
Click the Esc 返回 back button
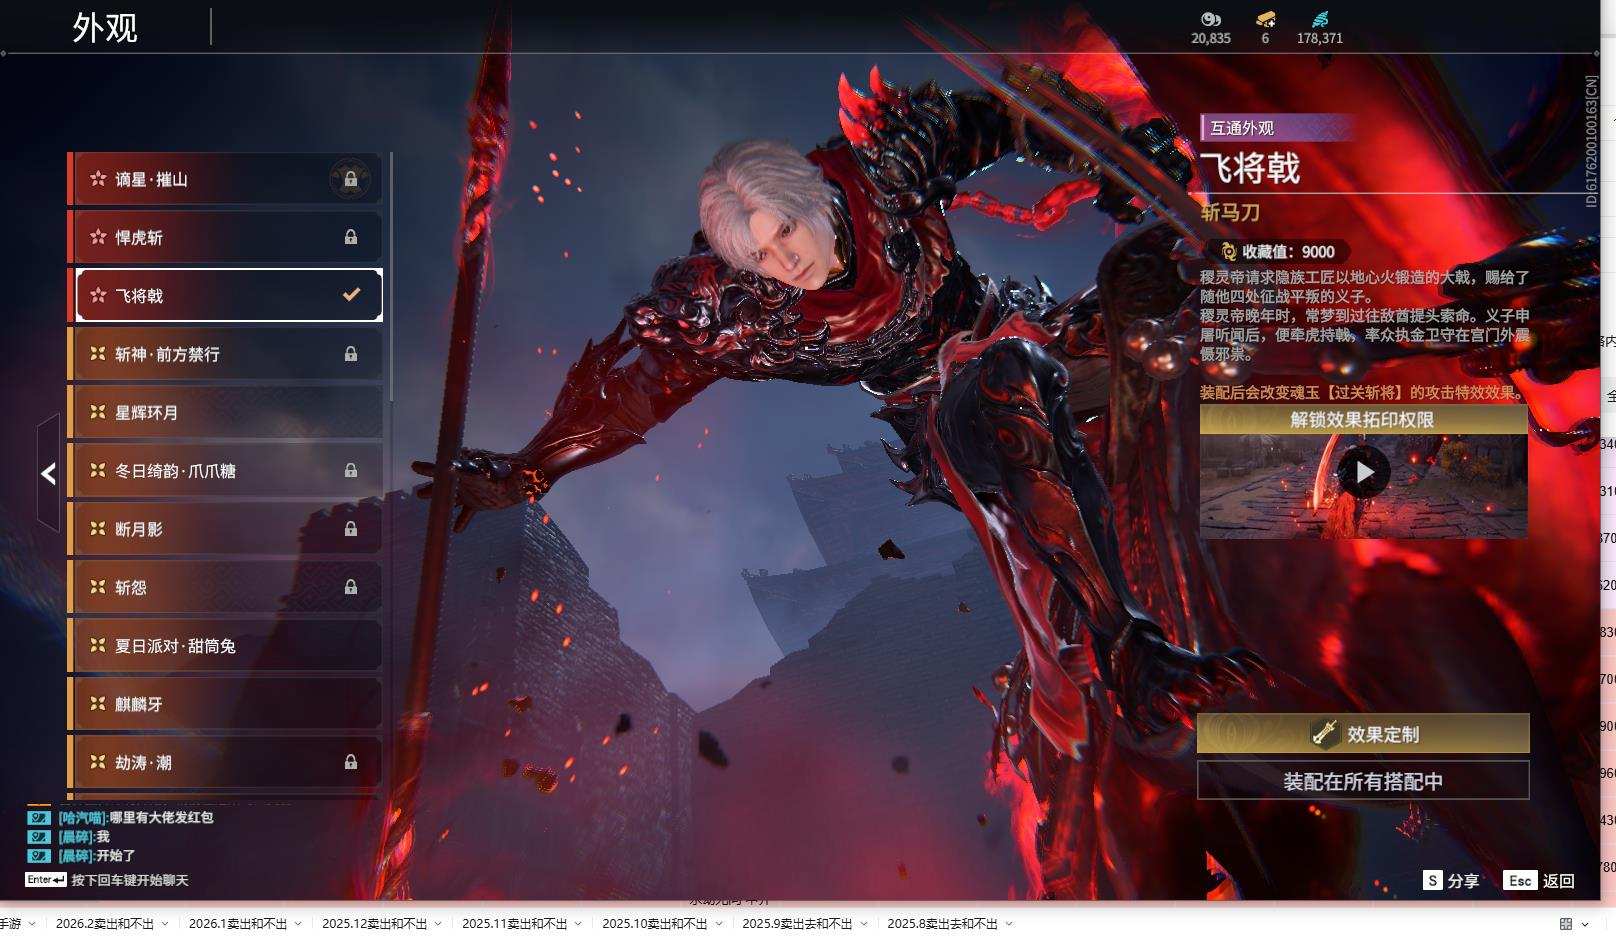[1539, 881]
